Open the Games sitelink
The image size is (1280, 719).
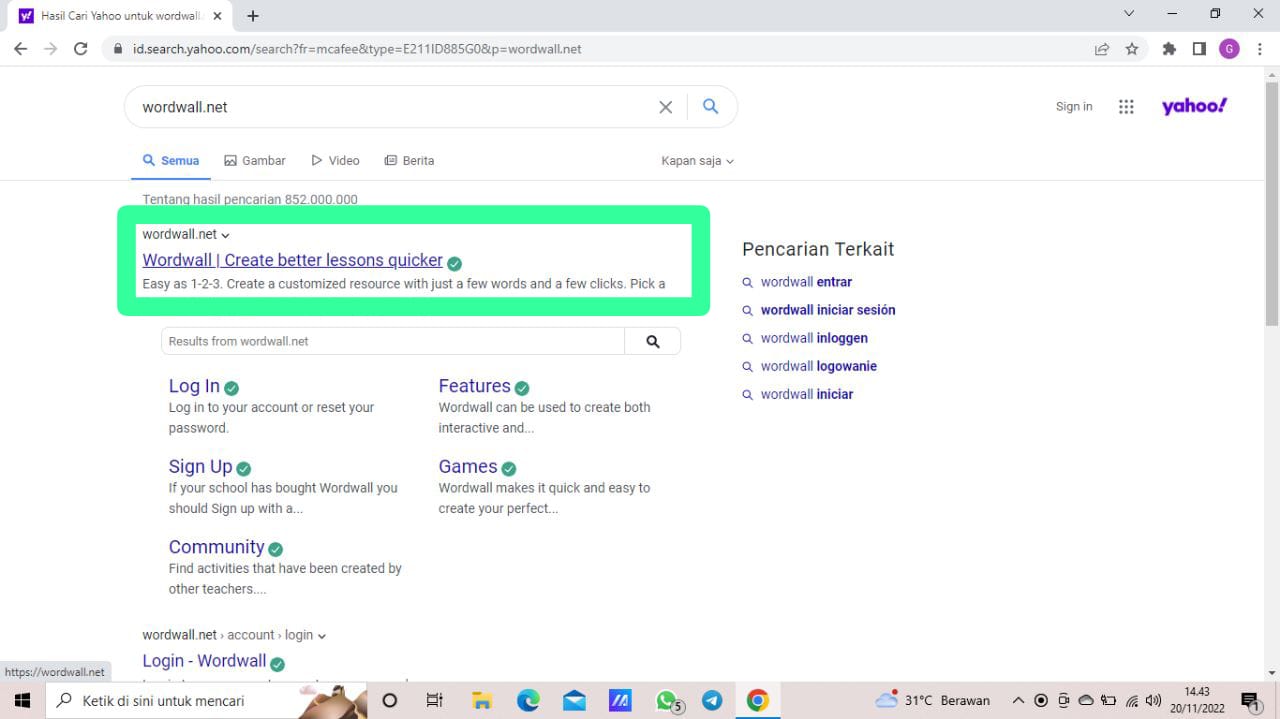(467, 466)
